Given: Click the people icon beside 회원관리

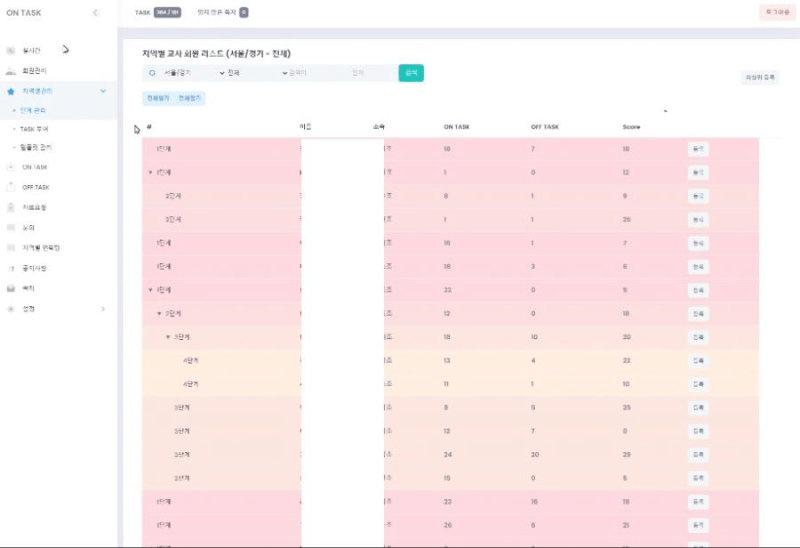Looking at the screenshot, I should pyautogui.click(x=11, y=71).
